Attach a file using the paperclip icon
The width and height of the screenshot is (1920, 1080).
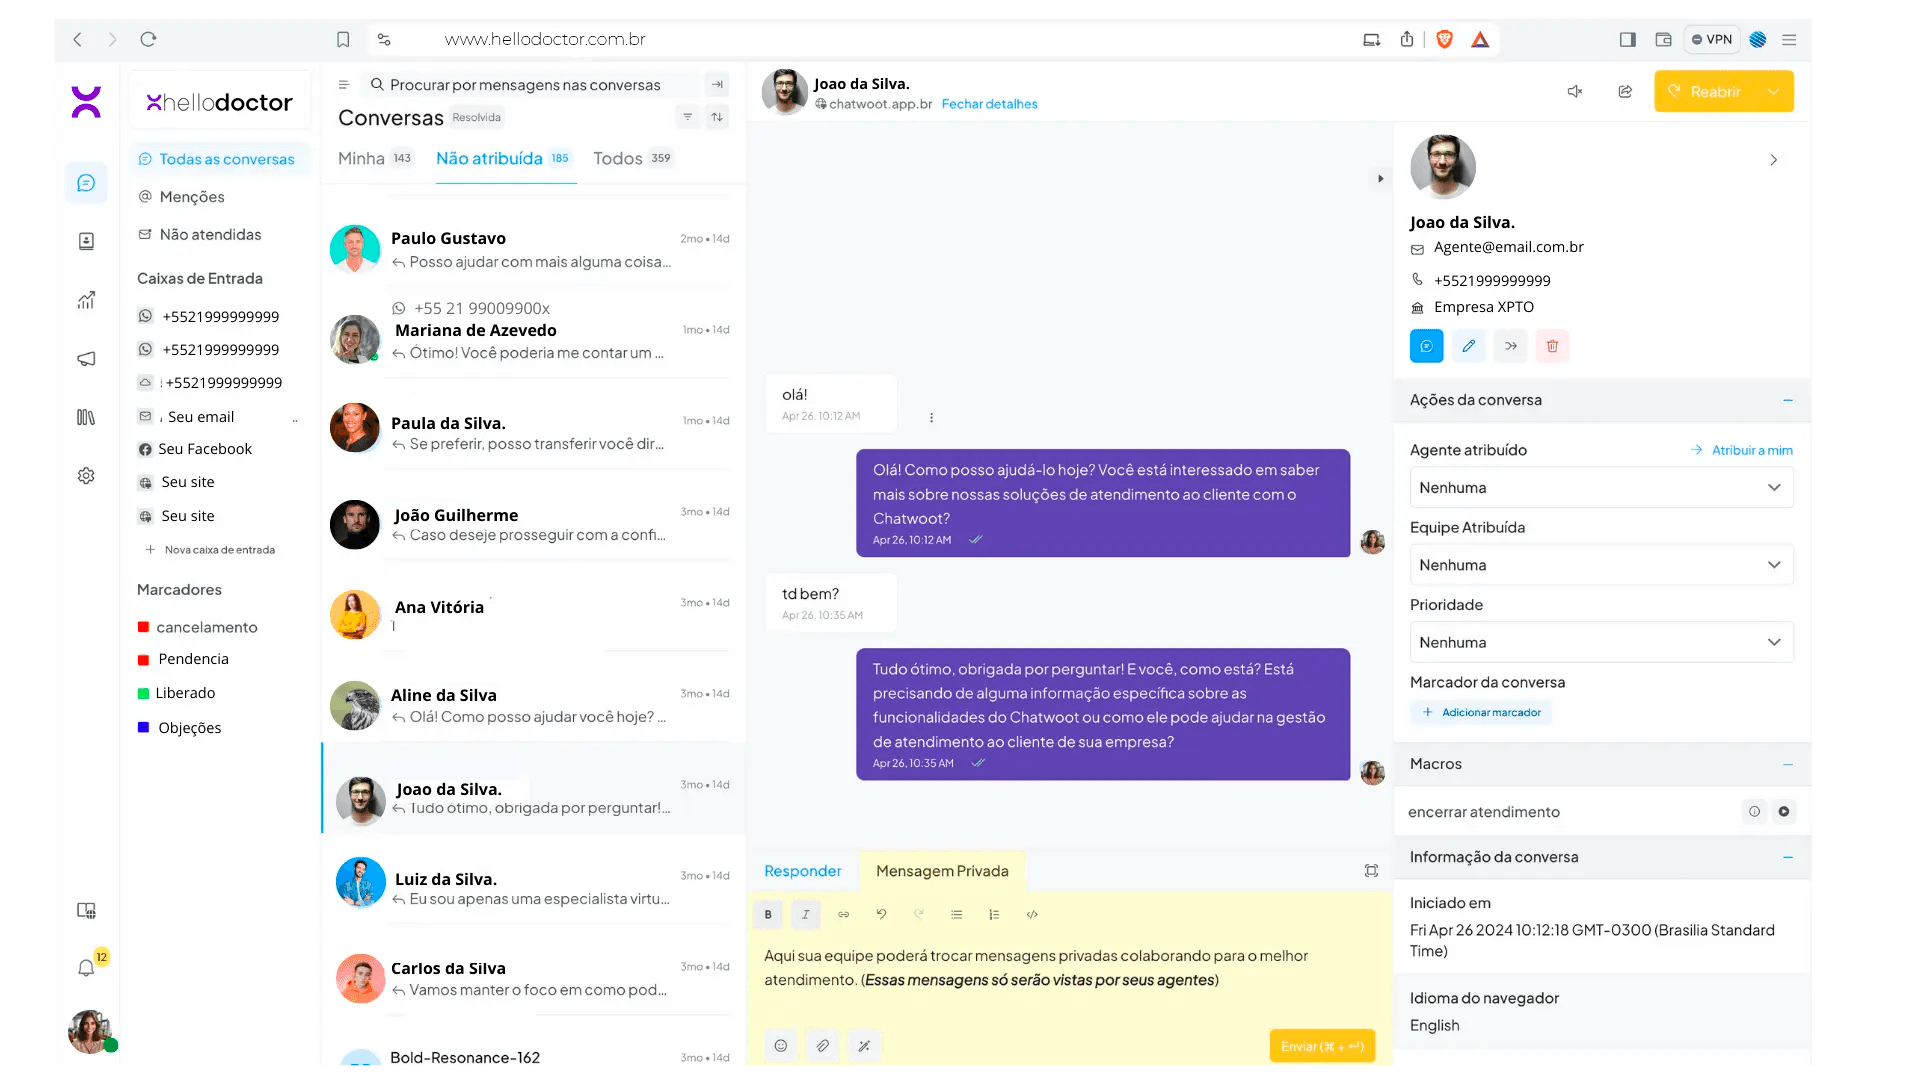pos(822,1045)
